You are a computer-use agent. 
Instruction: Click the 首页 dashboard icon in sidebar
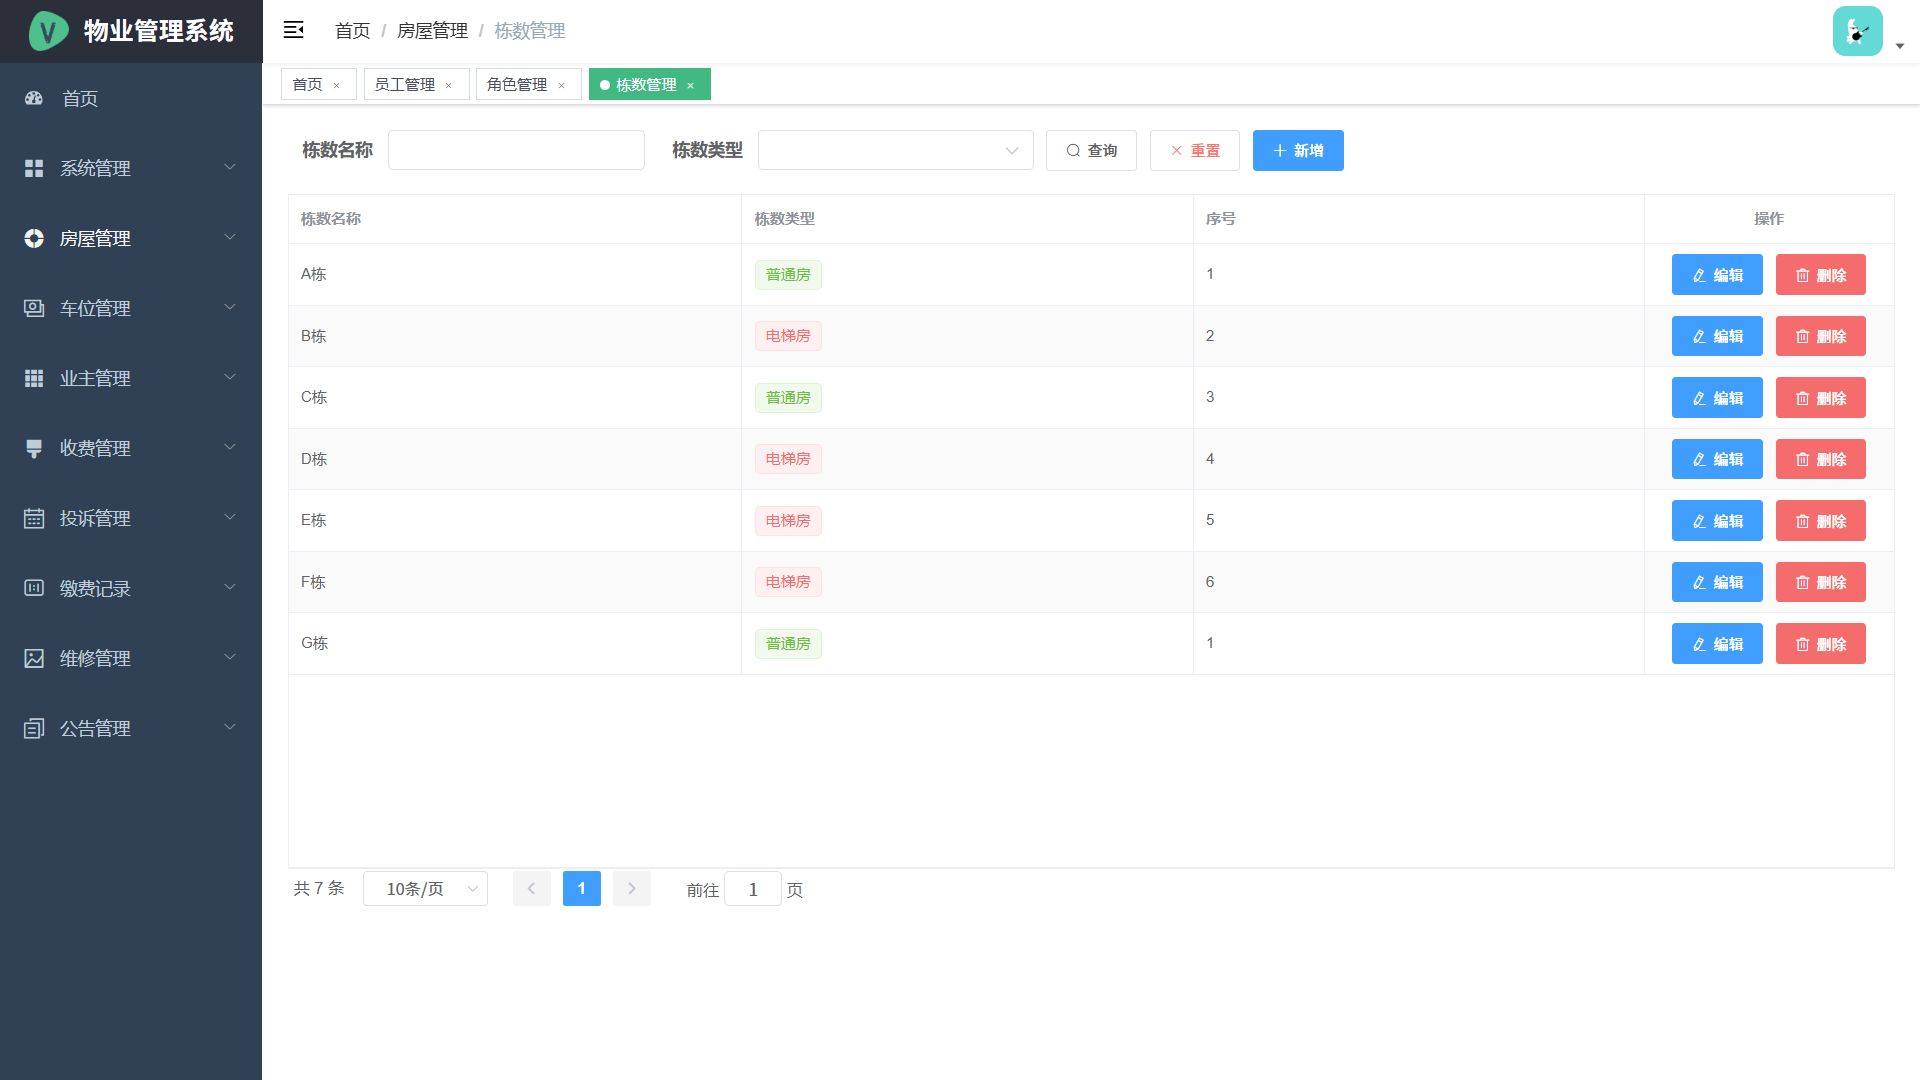[x=34, y=98]
